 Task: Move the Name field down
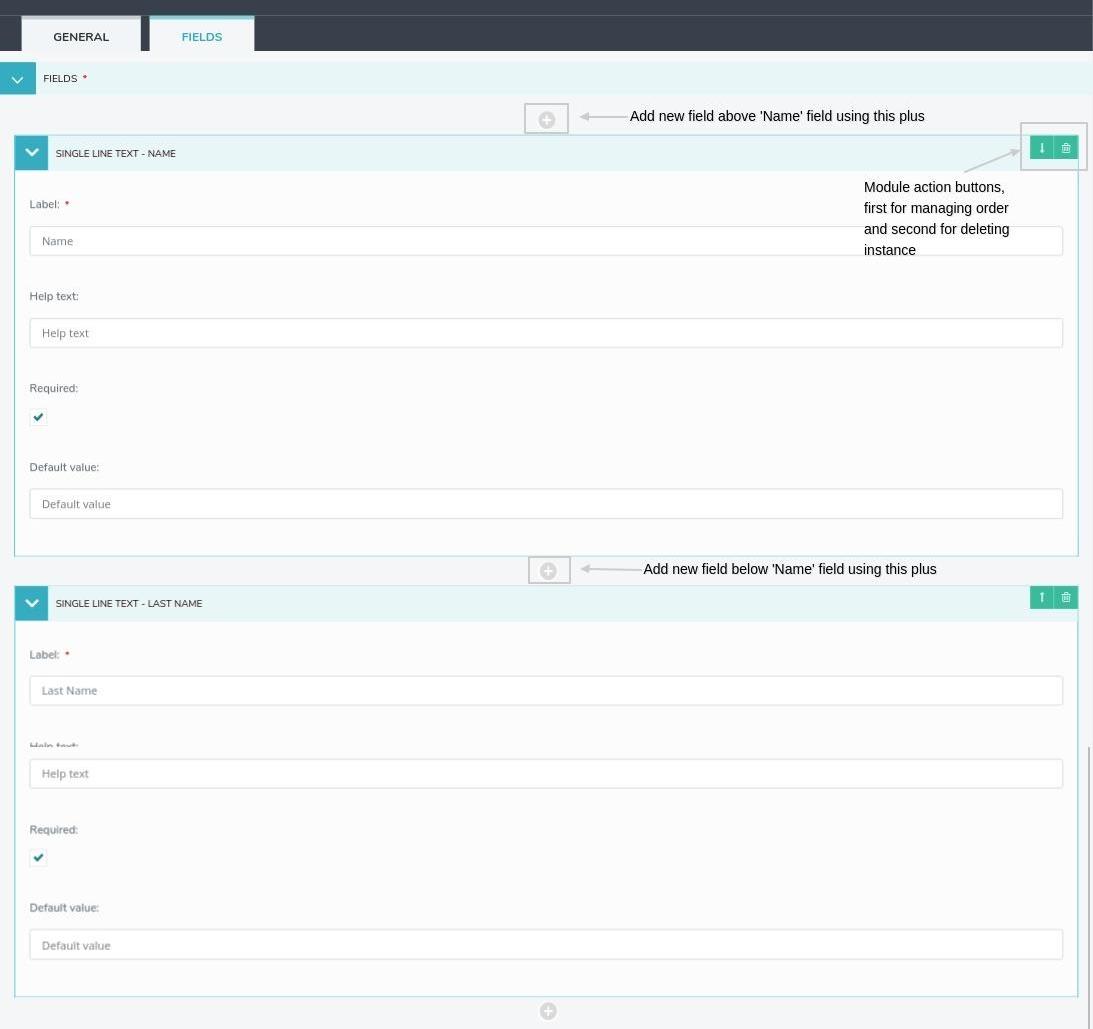tap(1041, 148)
